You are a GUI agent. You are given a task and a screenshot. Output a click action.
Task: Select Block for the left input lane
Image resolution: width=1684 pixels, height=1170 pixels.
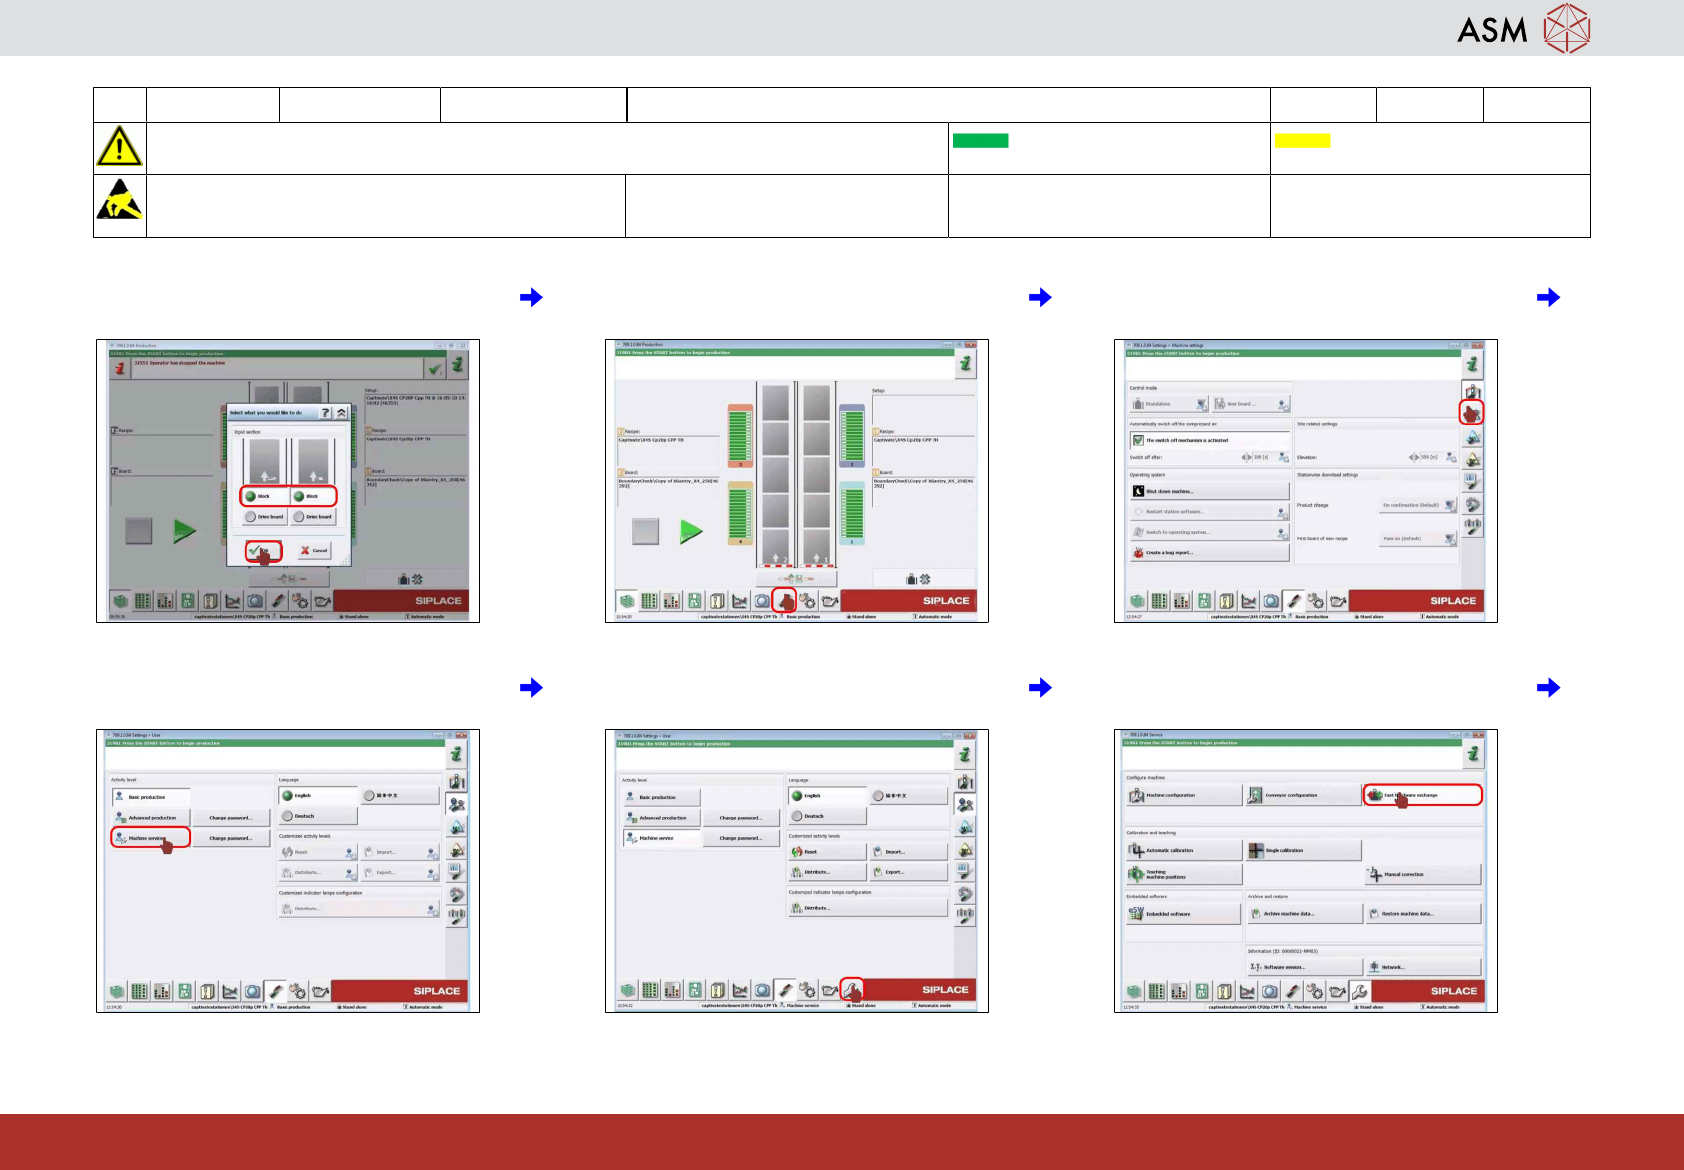[264, 496]
